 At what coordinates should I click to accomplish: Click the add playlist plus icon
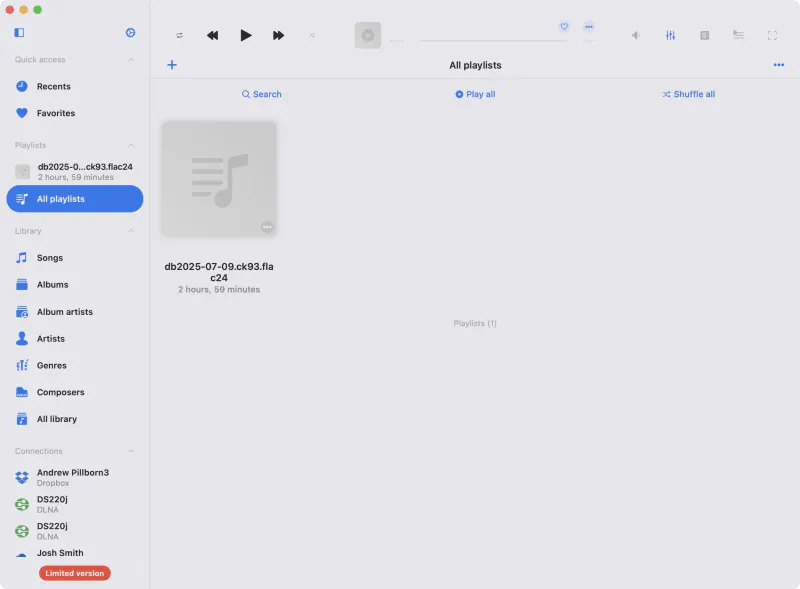click(172, 65)
